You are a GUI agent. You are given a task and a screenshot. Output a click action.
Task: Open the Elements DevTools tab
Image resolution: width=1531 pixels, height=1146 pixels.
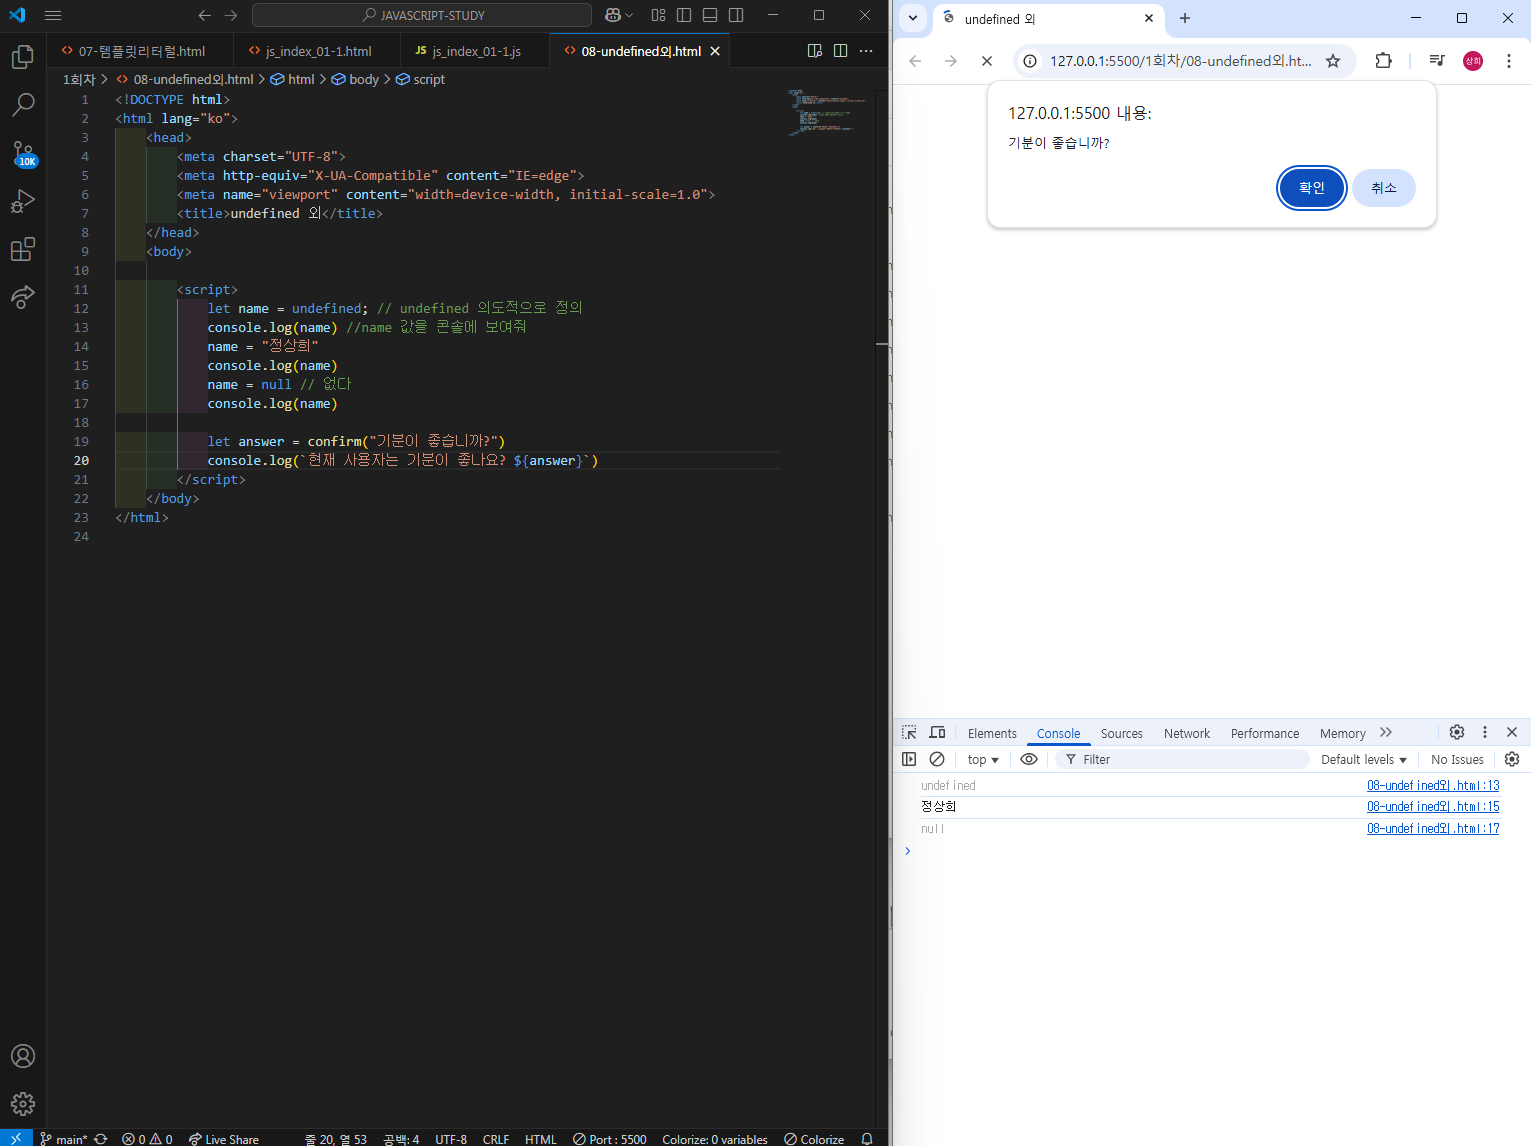point(992,733)
